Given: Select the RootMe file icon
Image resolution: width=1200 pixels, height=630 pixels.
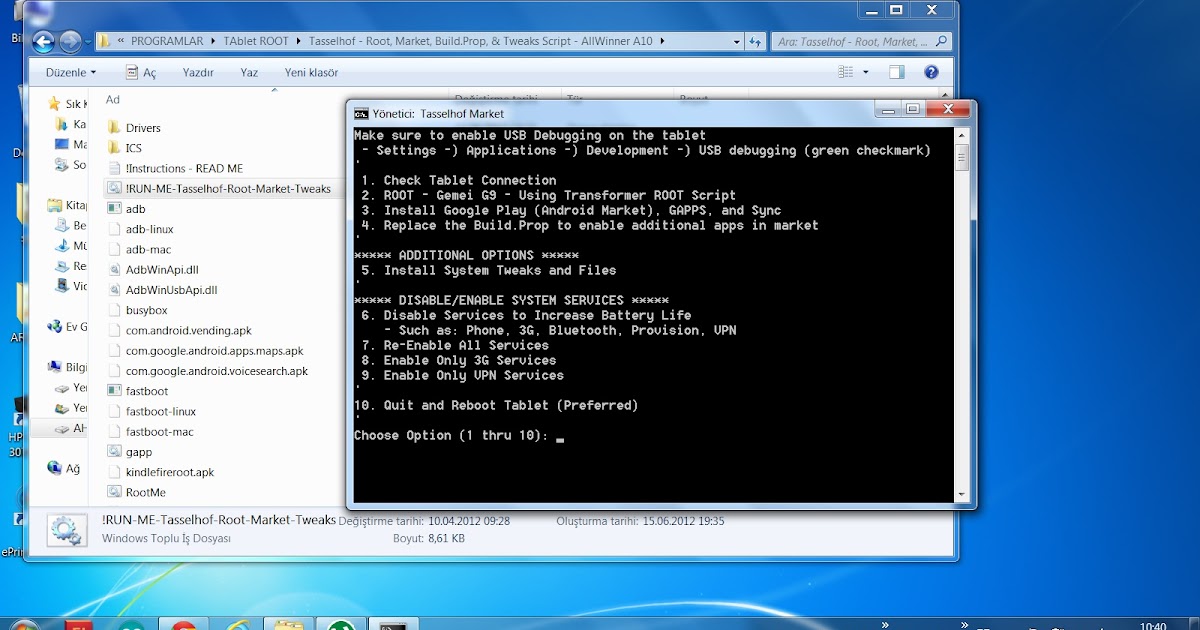Looking at the screenshot, I should click(x=113, y=492).
